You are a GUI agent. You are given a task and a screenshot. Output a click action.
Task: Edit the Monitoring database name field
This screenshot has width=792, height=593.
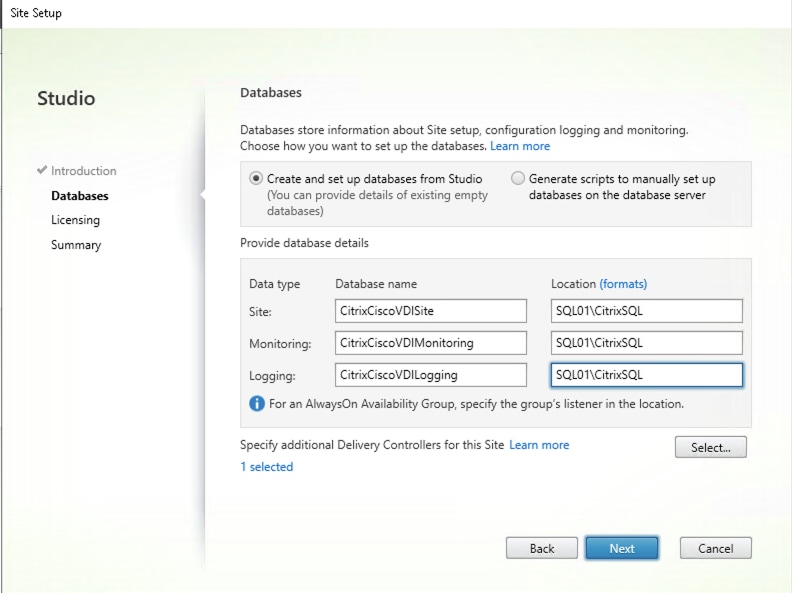pos(430,343)
